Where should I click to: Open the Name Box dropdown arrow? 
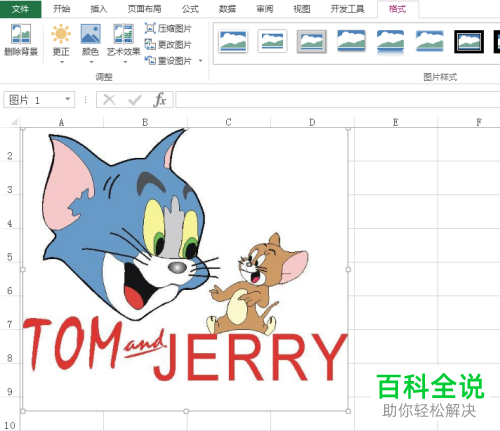point(68,99)
